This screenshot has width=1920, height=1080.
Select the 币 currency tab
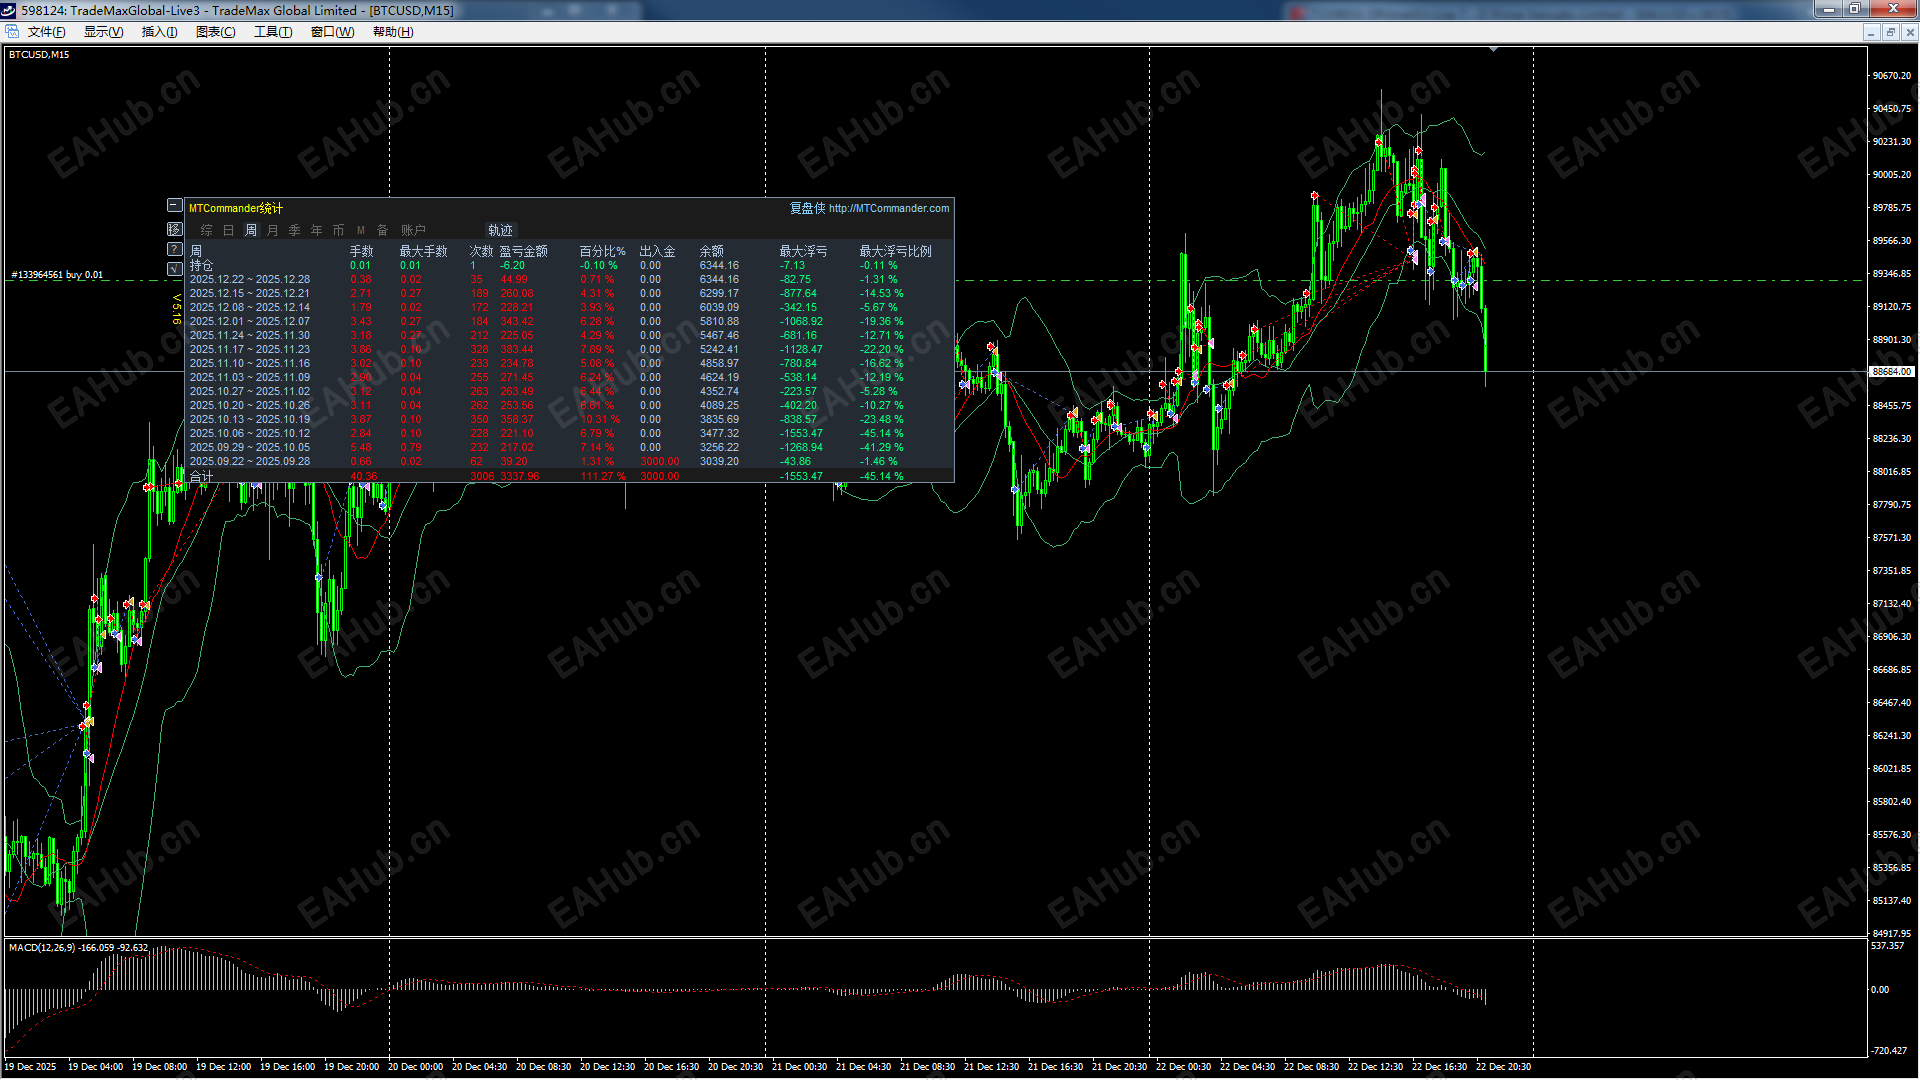click(338, 230)
